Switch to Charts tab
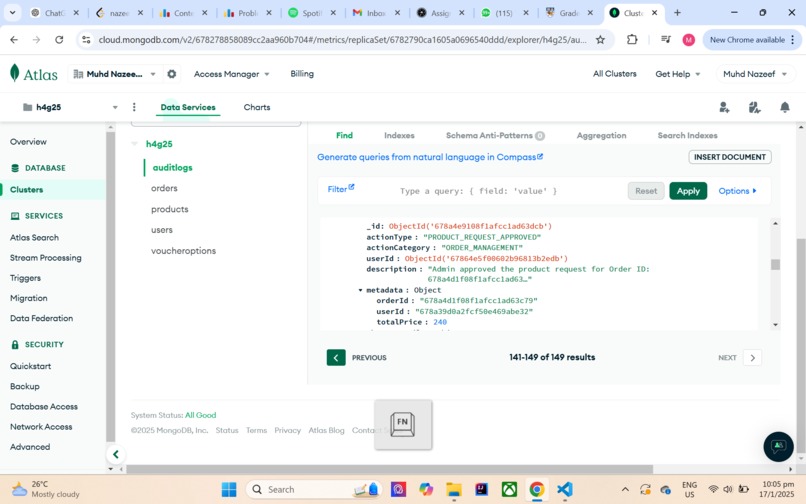This screenshot has height=504, width=806. tap(257, 107)
